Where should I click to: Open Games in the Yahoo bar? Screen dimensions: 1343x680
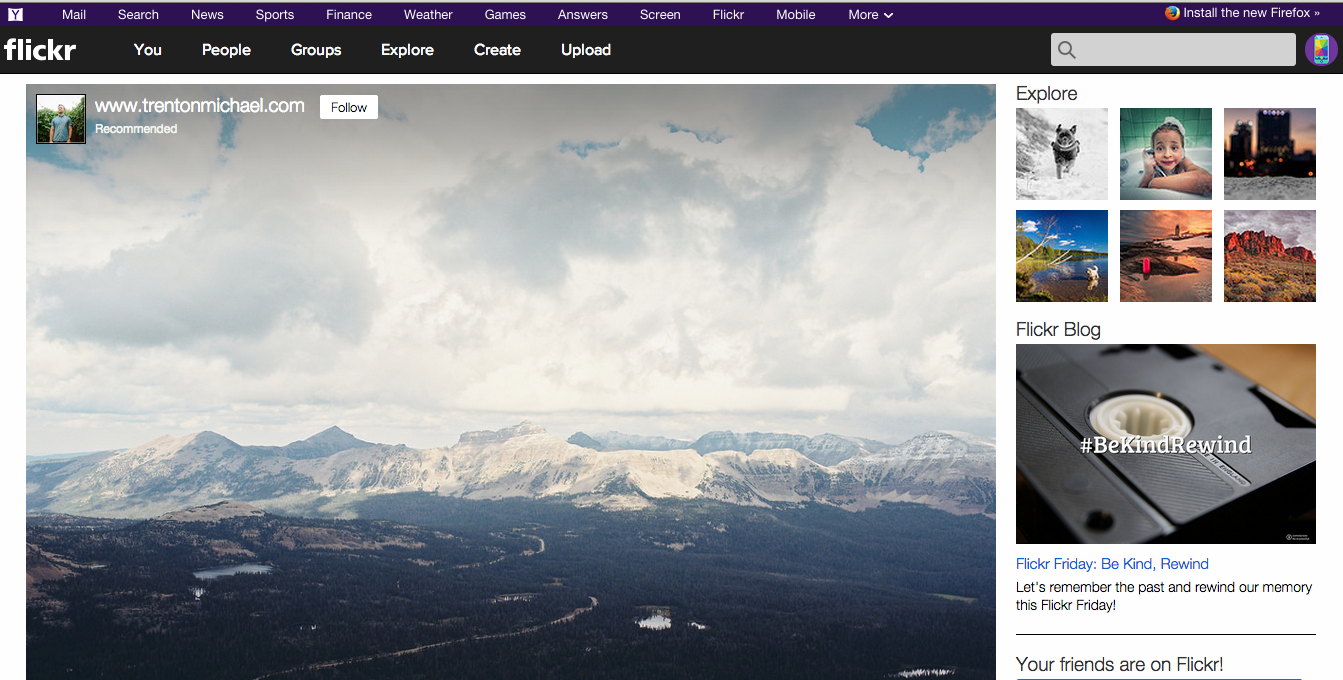click(505, 15)
